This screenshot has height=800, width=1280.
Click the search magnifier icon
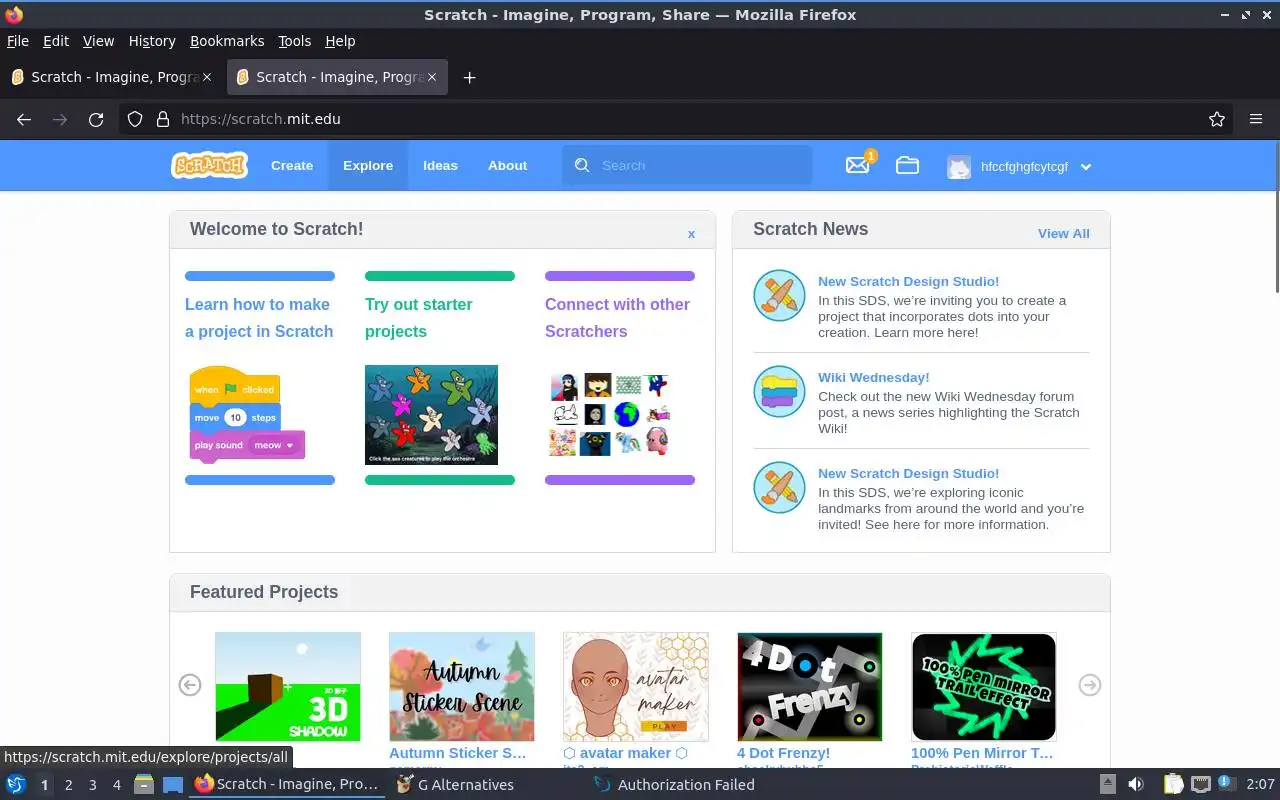[x=582, y=165]
